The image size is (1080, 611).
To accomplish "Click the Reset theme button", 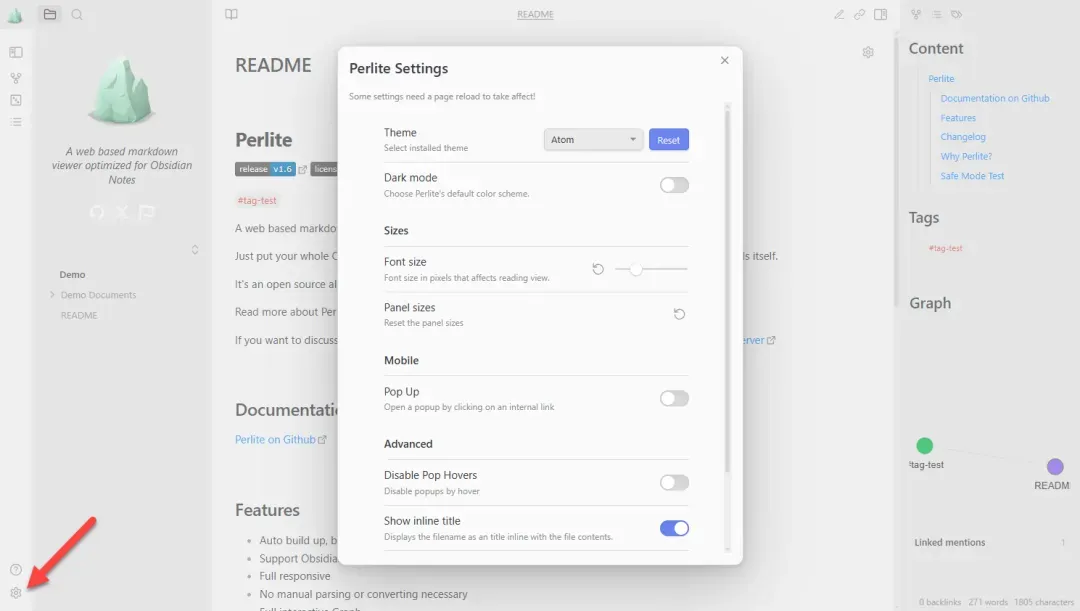I will point(668,140).
